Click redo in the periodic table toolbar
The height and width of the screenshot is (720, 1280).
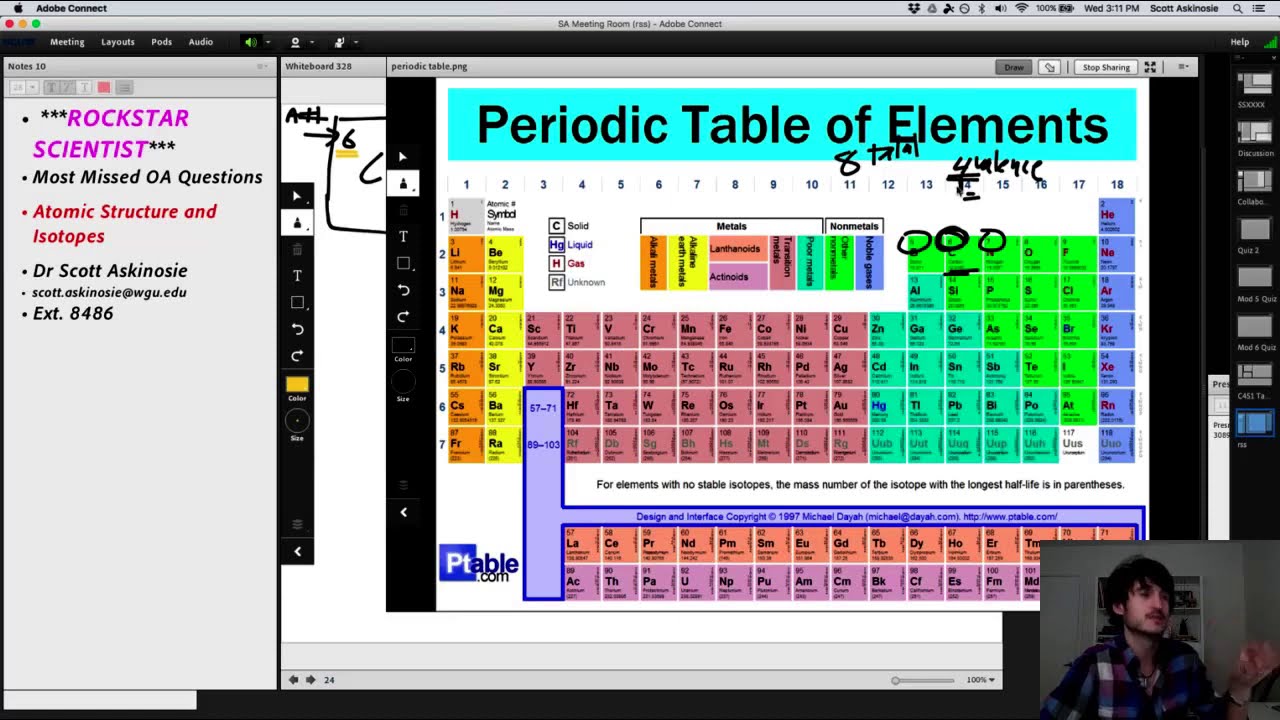point(403,317)
